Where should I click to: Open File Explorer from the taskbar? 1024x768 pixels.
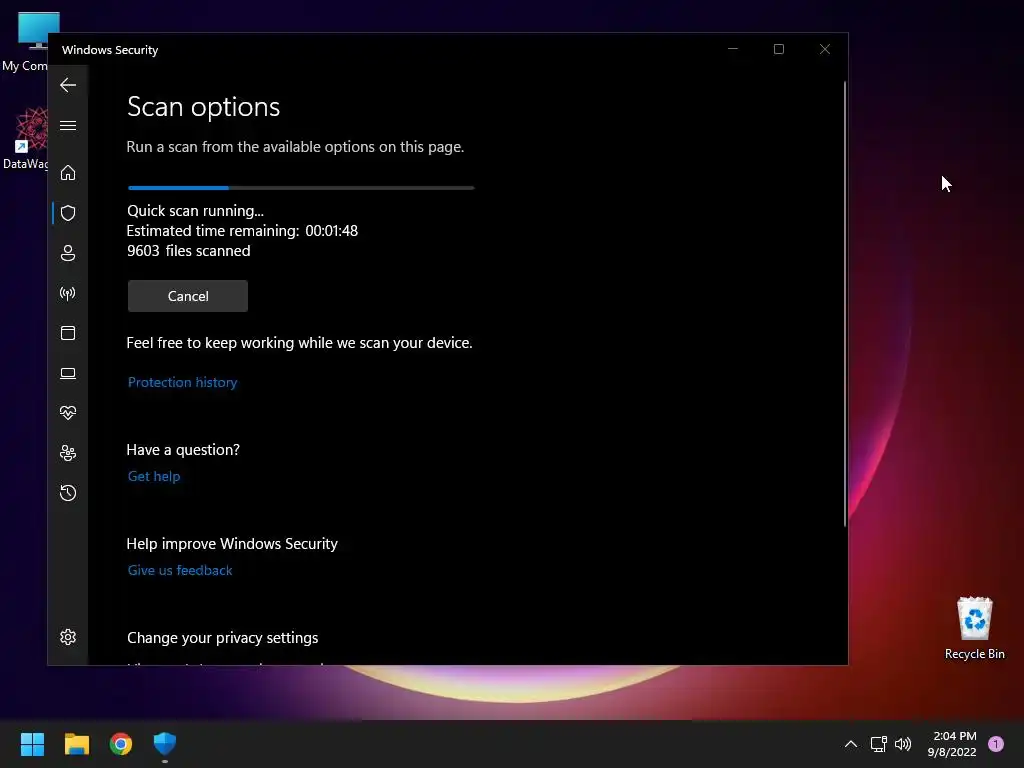pos(76,744)
